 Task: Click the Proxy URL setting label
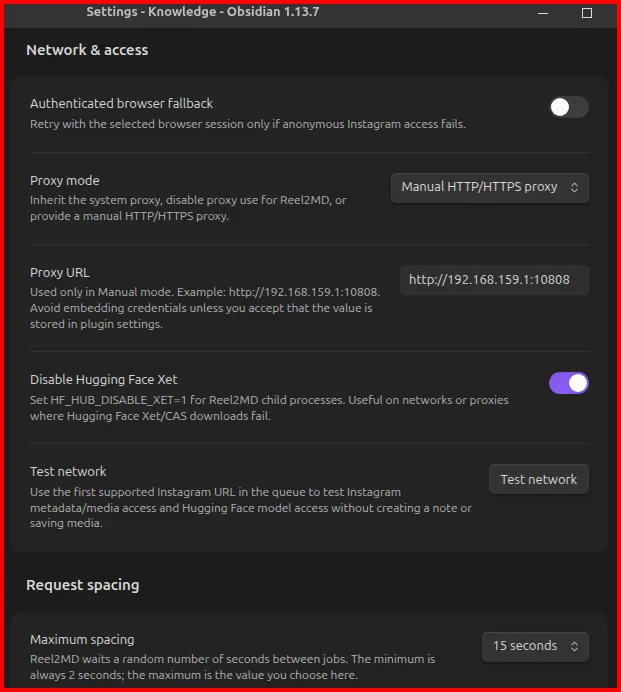[60, 273]
